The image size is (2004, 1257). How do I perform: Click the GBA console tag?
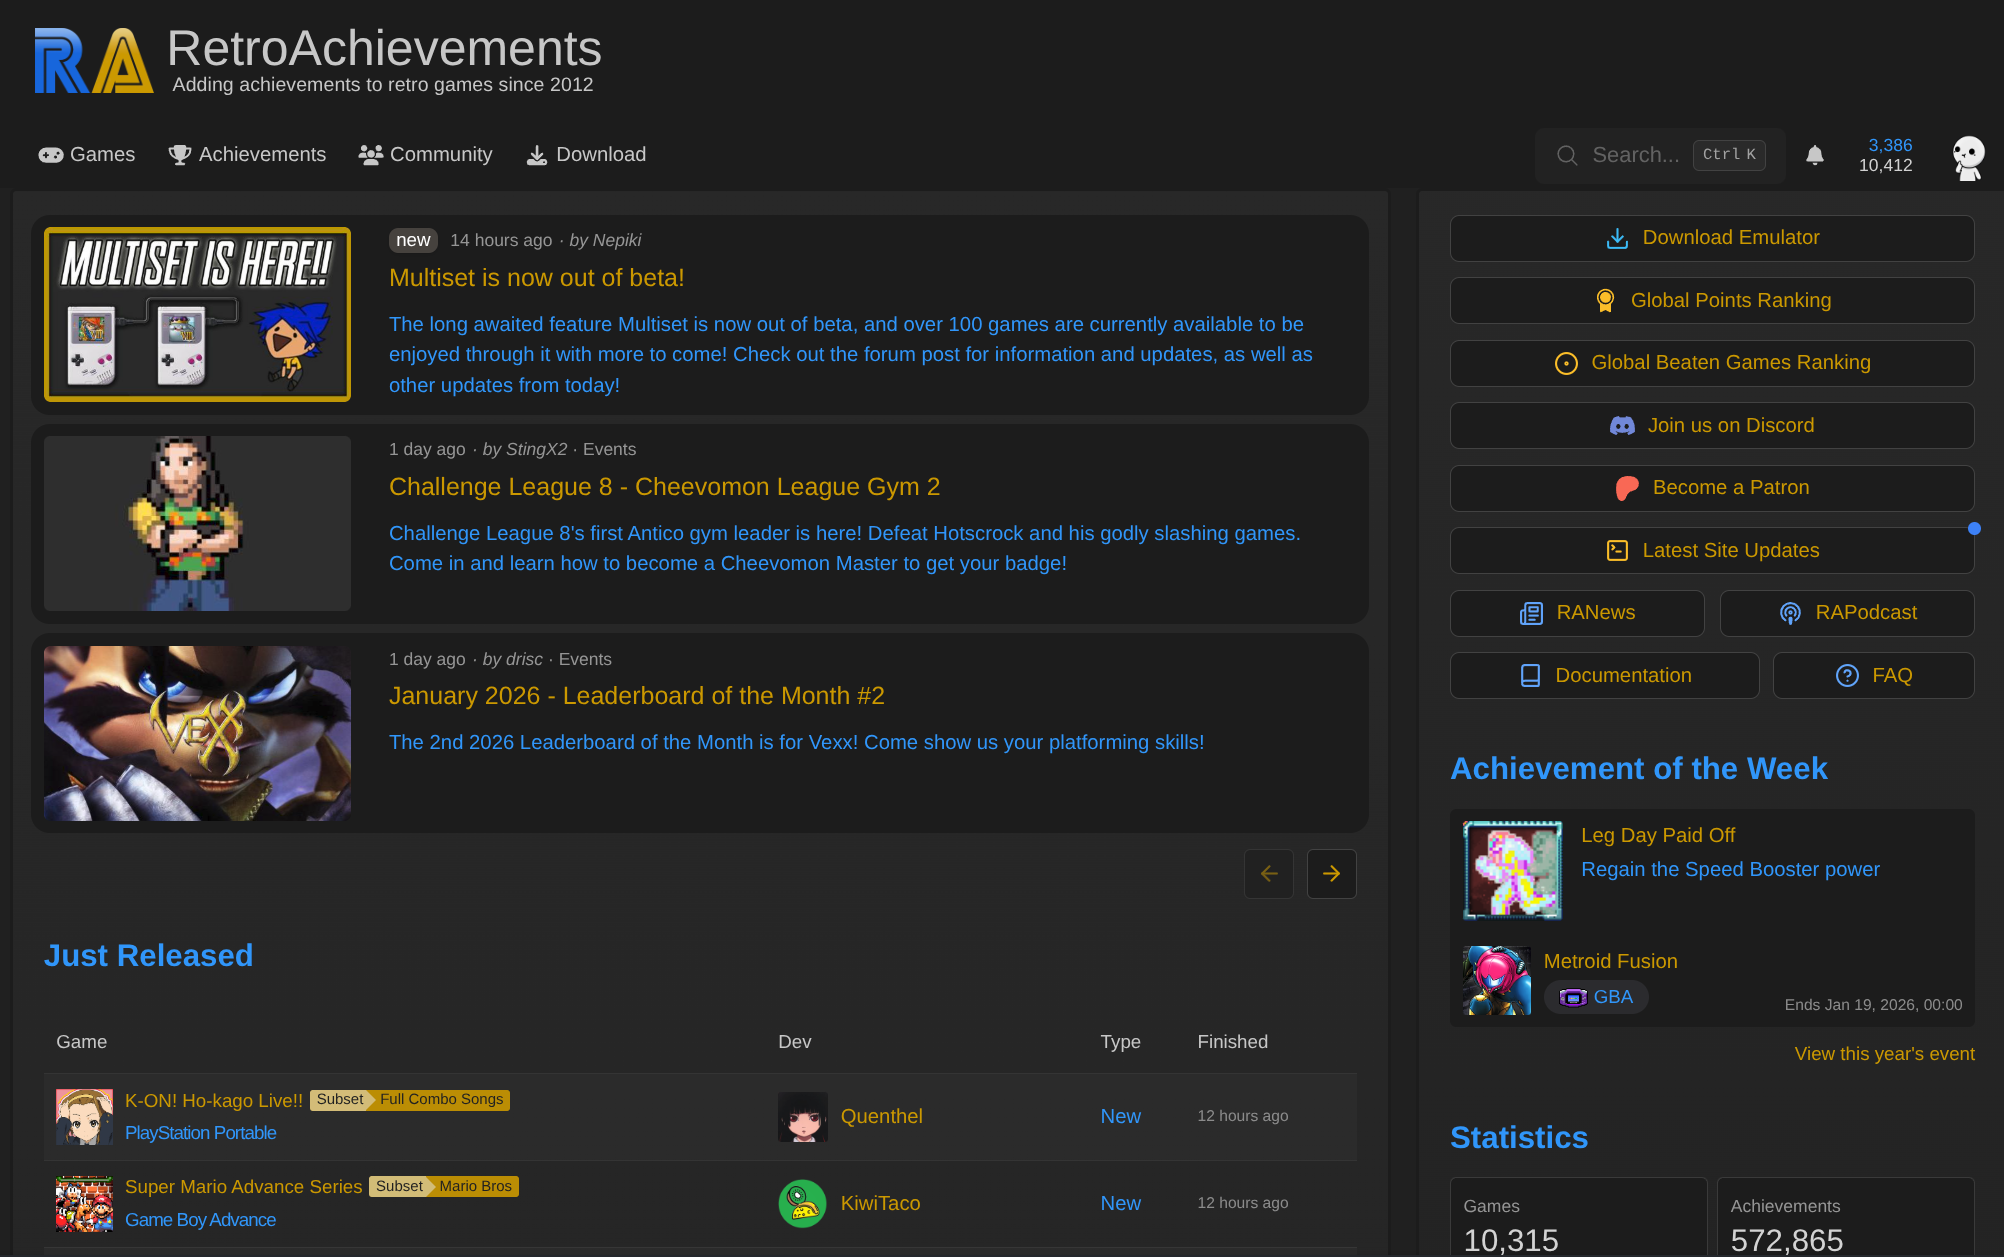point(1596,997)
